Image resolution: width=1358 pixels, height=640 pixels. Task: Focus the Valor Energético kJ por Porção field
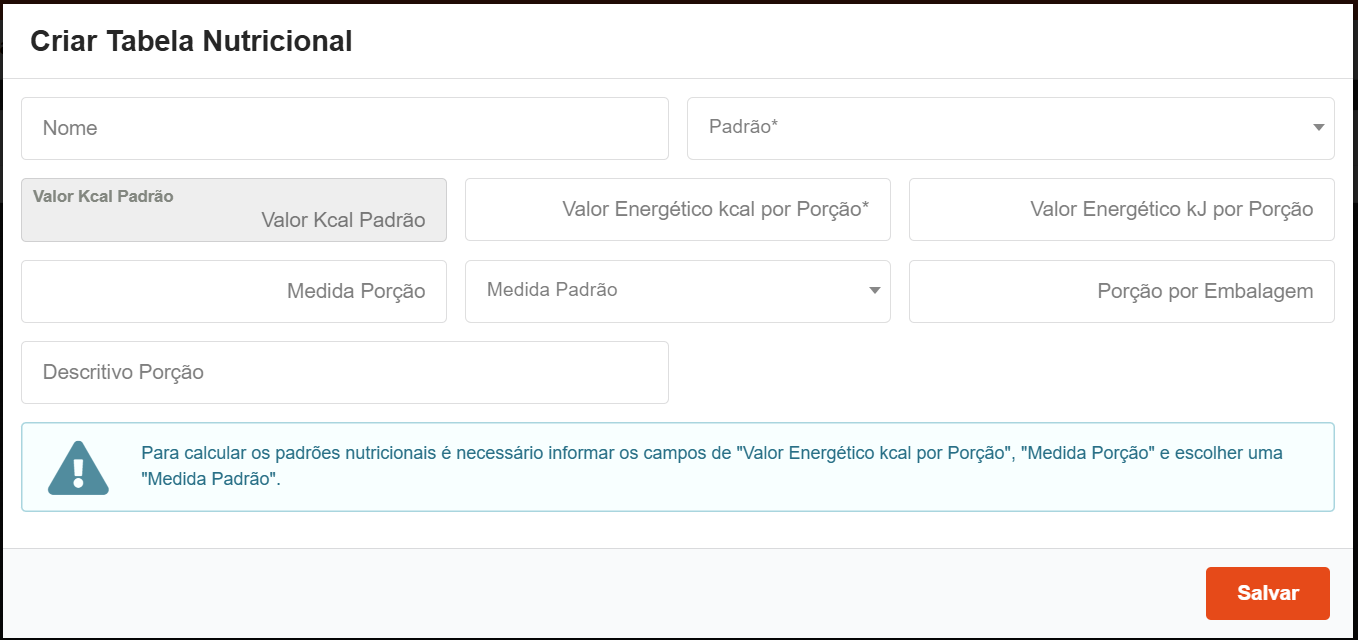click(x=1121, y=210)
